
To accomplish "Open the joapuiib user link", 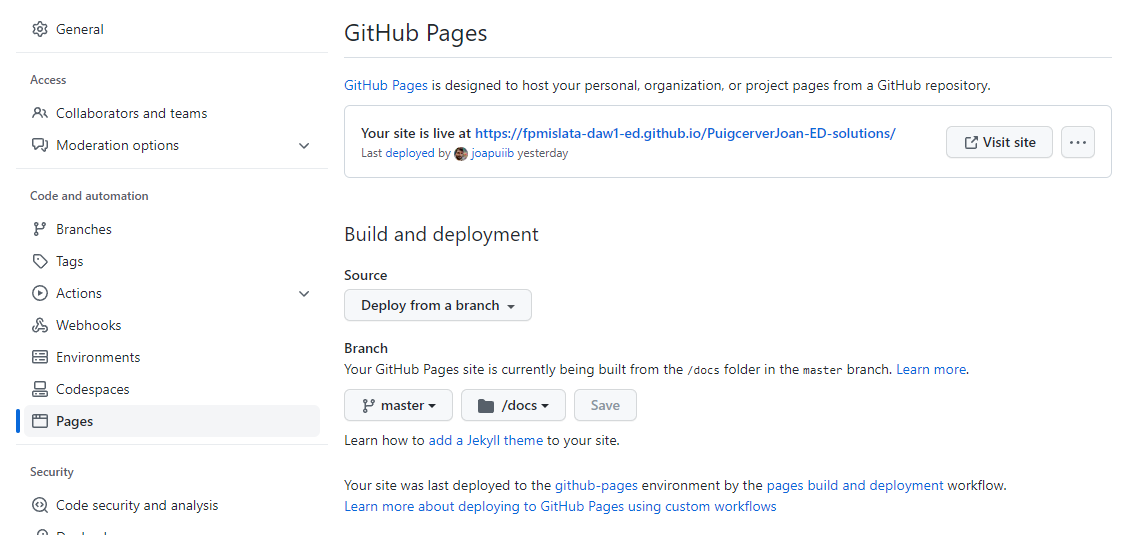I will pyautogui.click(x=493, y=153).
